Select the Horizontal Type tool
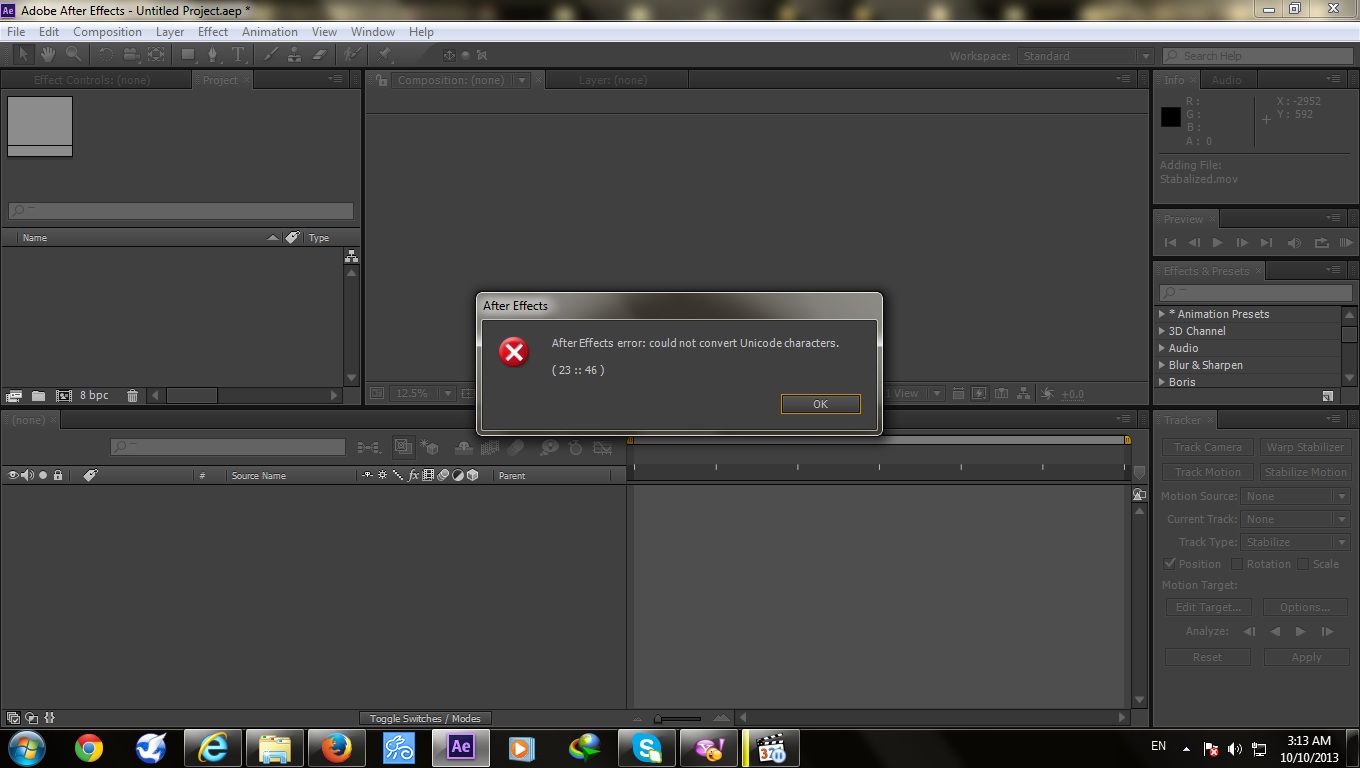This screenshot has width=1360, height=768. 238,55
